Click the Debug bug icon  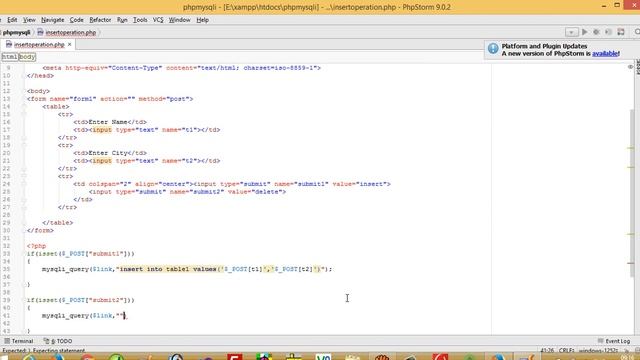(596, 32)
